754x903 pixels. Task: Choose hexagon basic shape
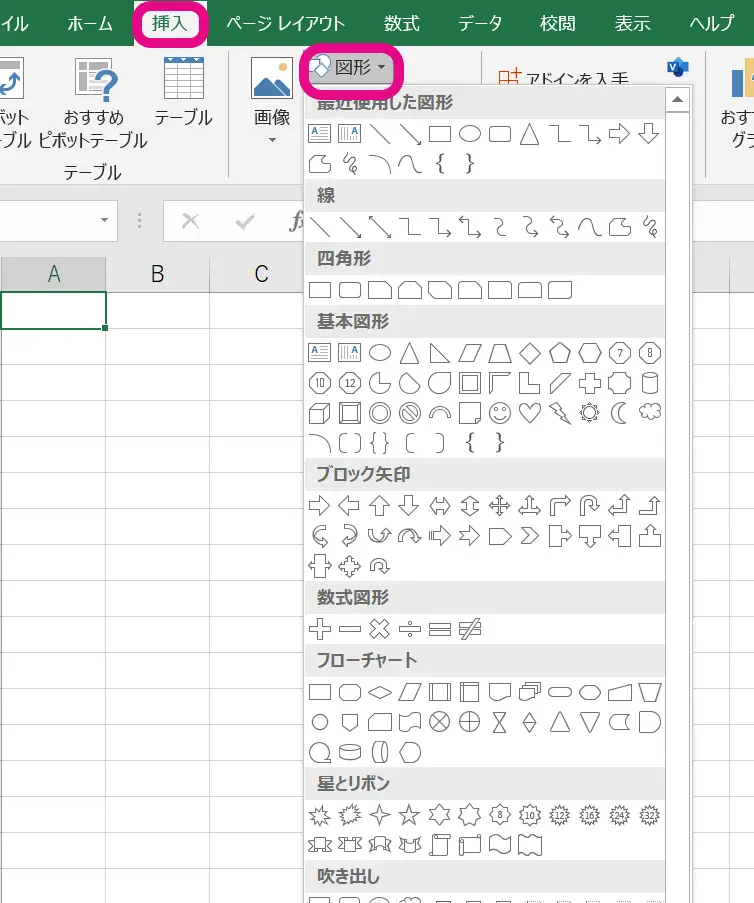tap(589, 353)
